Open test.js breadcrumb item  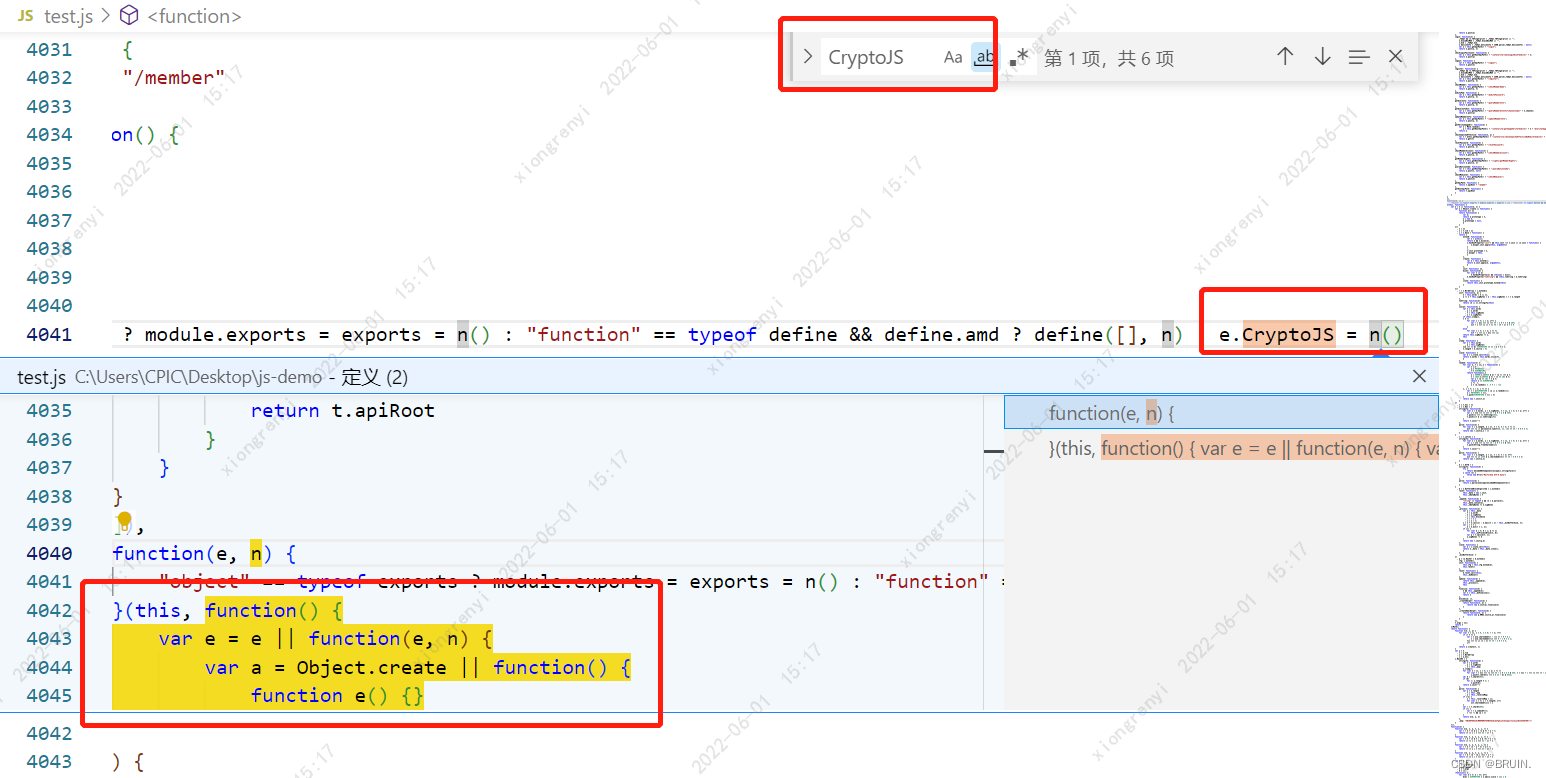(69, 16)
